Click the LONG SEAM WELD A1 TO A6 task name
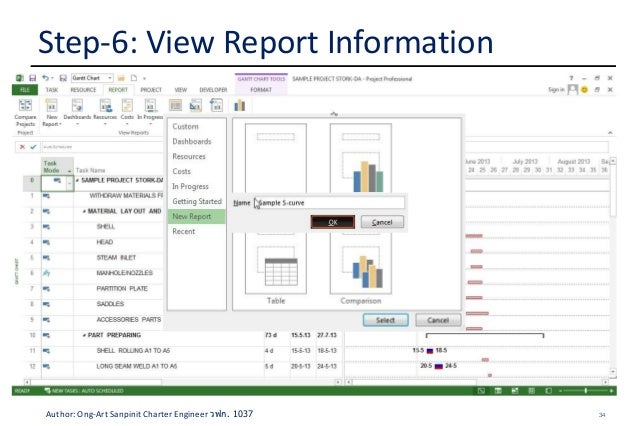This screenshot has height=426, width=638. pyautogui.click(x=137, y=366)
